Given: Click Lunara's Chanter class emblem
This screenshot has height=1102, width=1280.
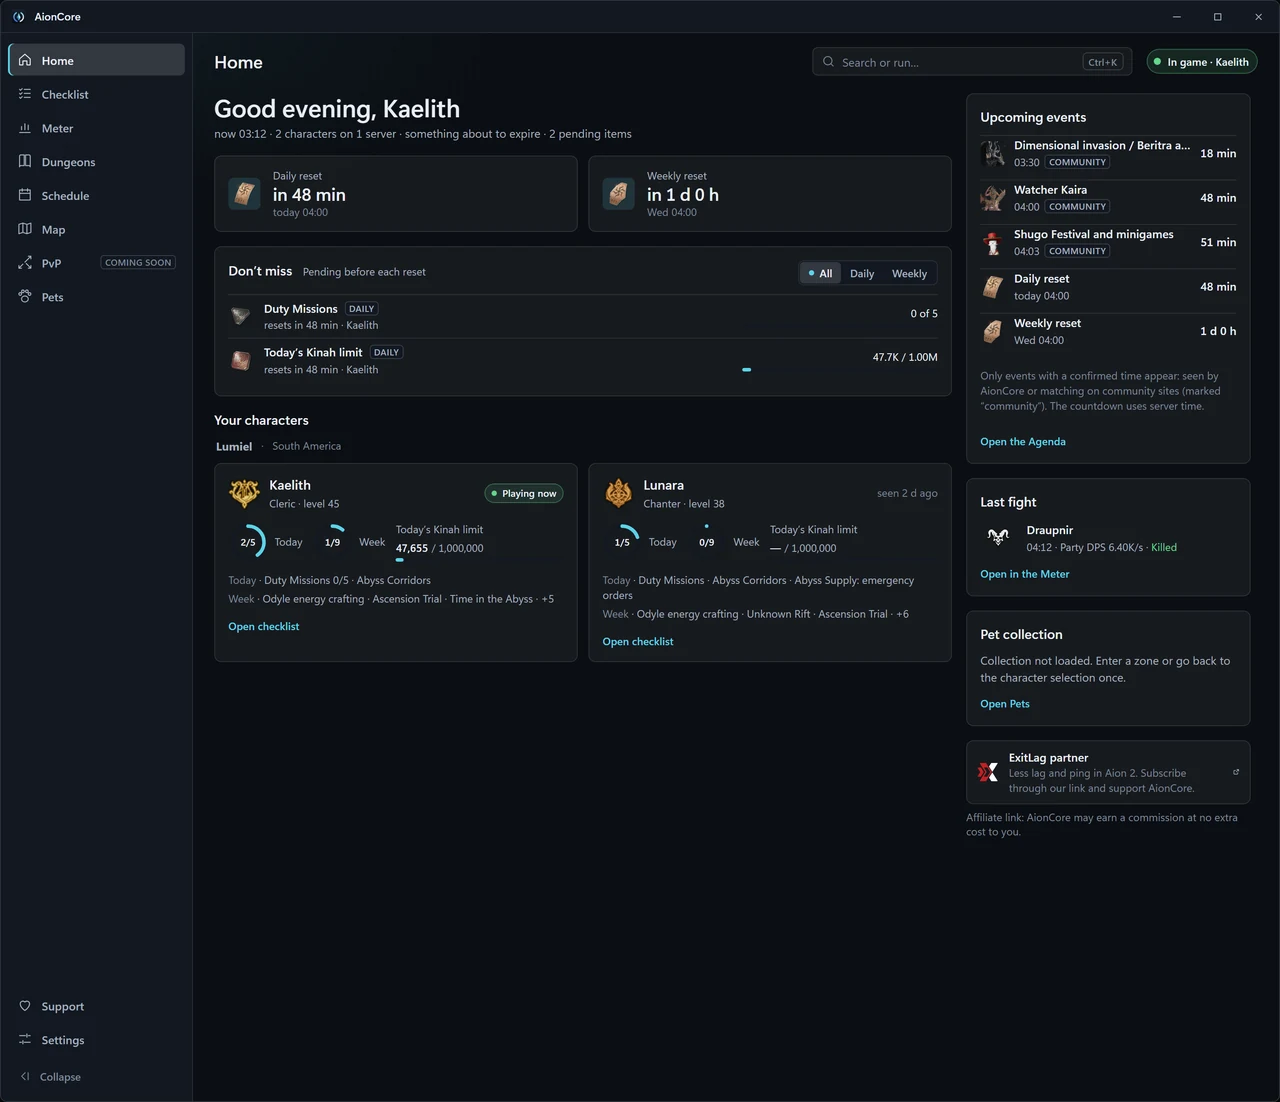Looking at the screenshot, I should click(619, 493).
